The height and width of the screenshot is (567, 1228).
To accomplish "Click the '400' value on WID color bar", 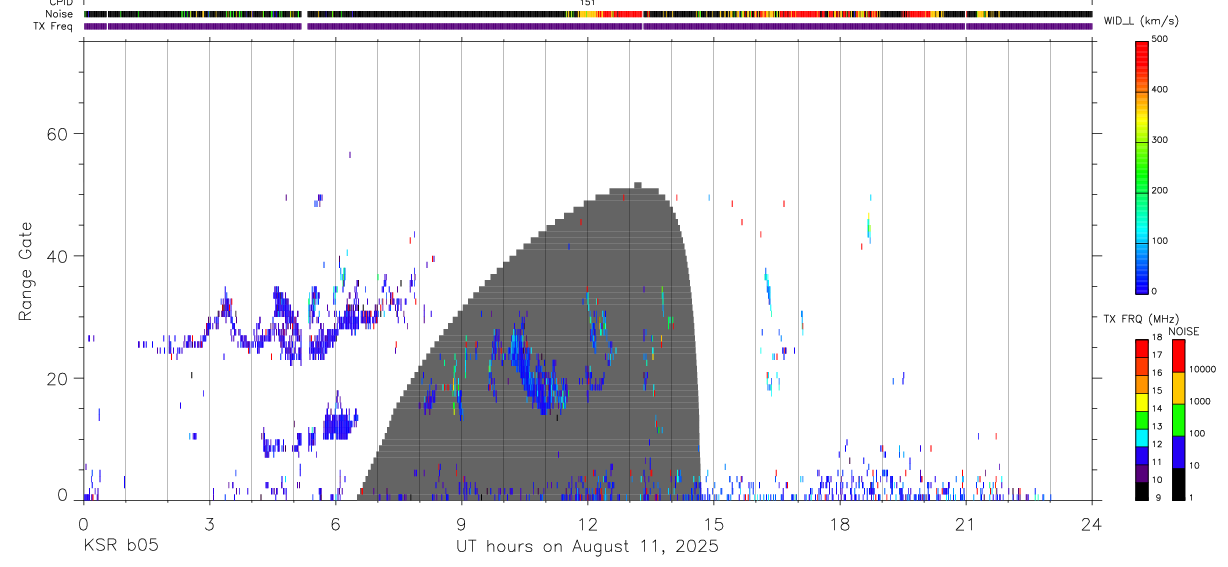I will click(x=1160, y=90).
